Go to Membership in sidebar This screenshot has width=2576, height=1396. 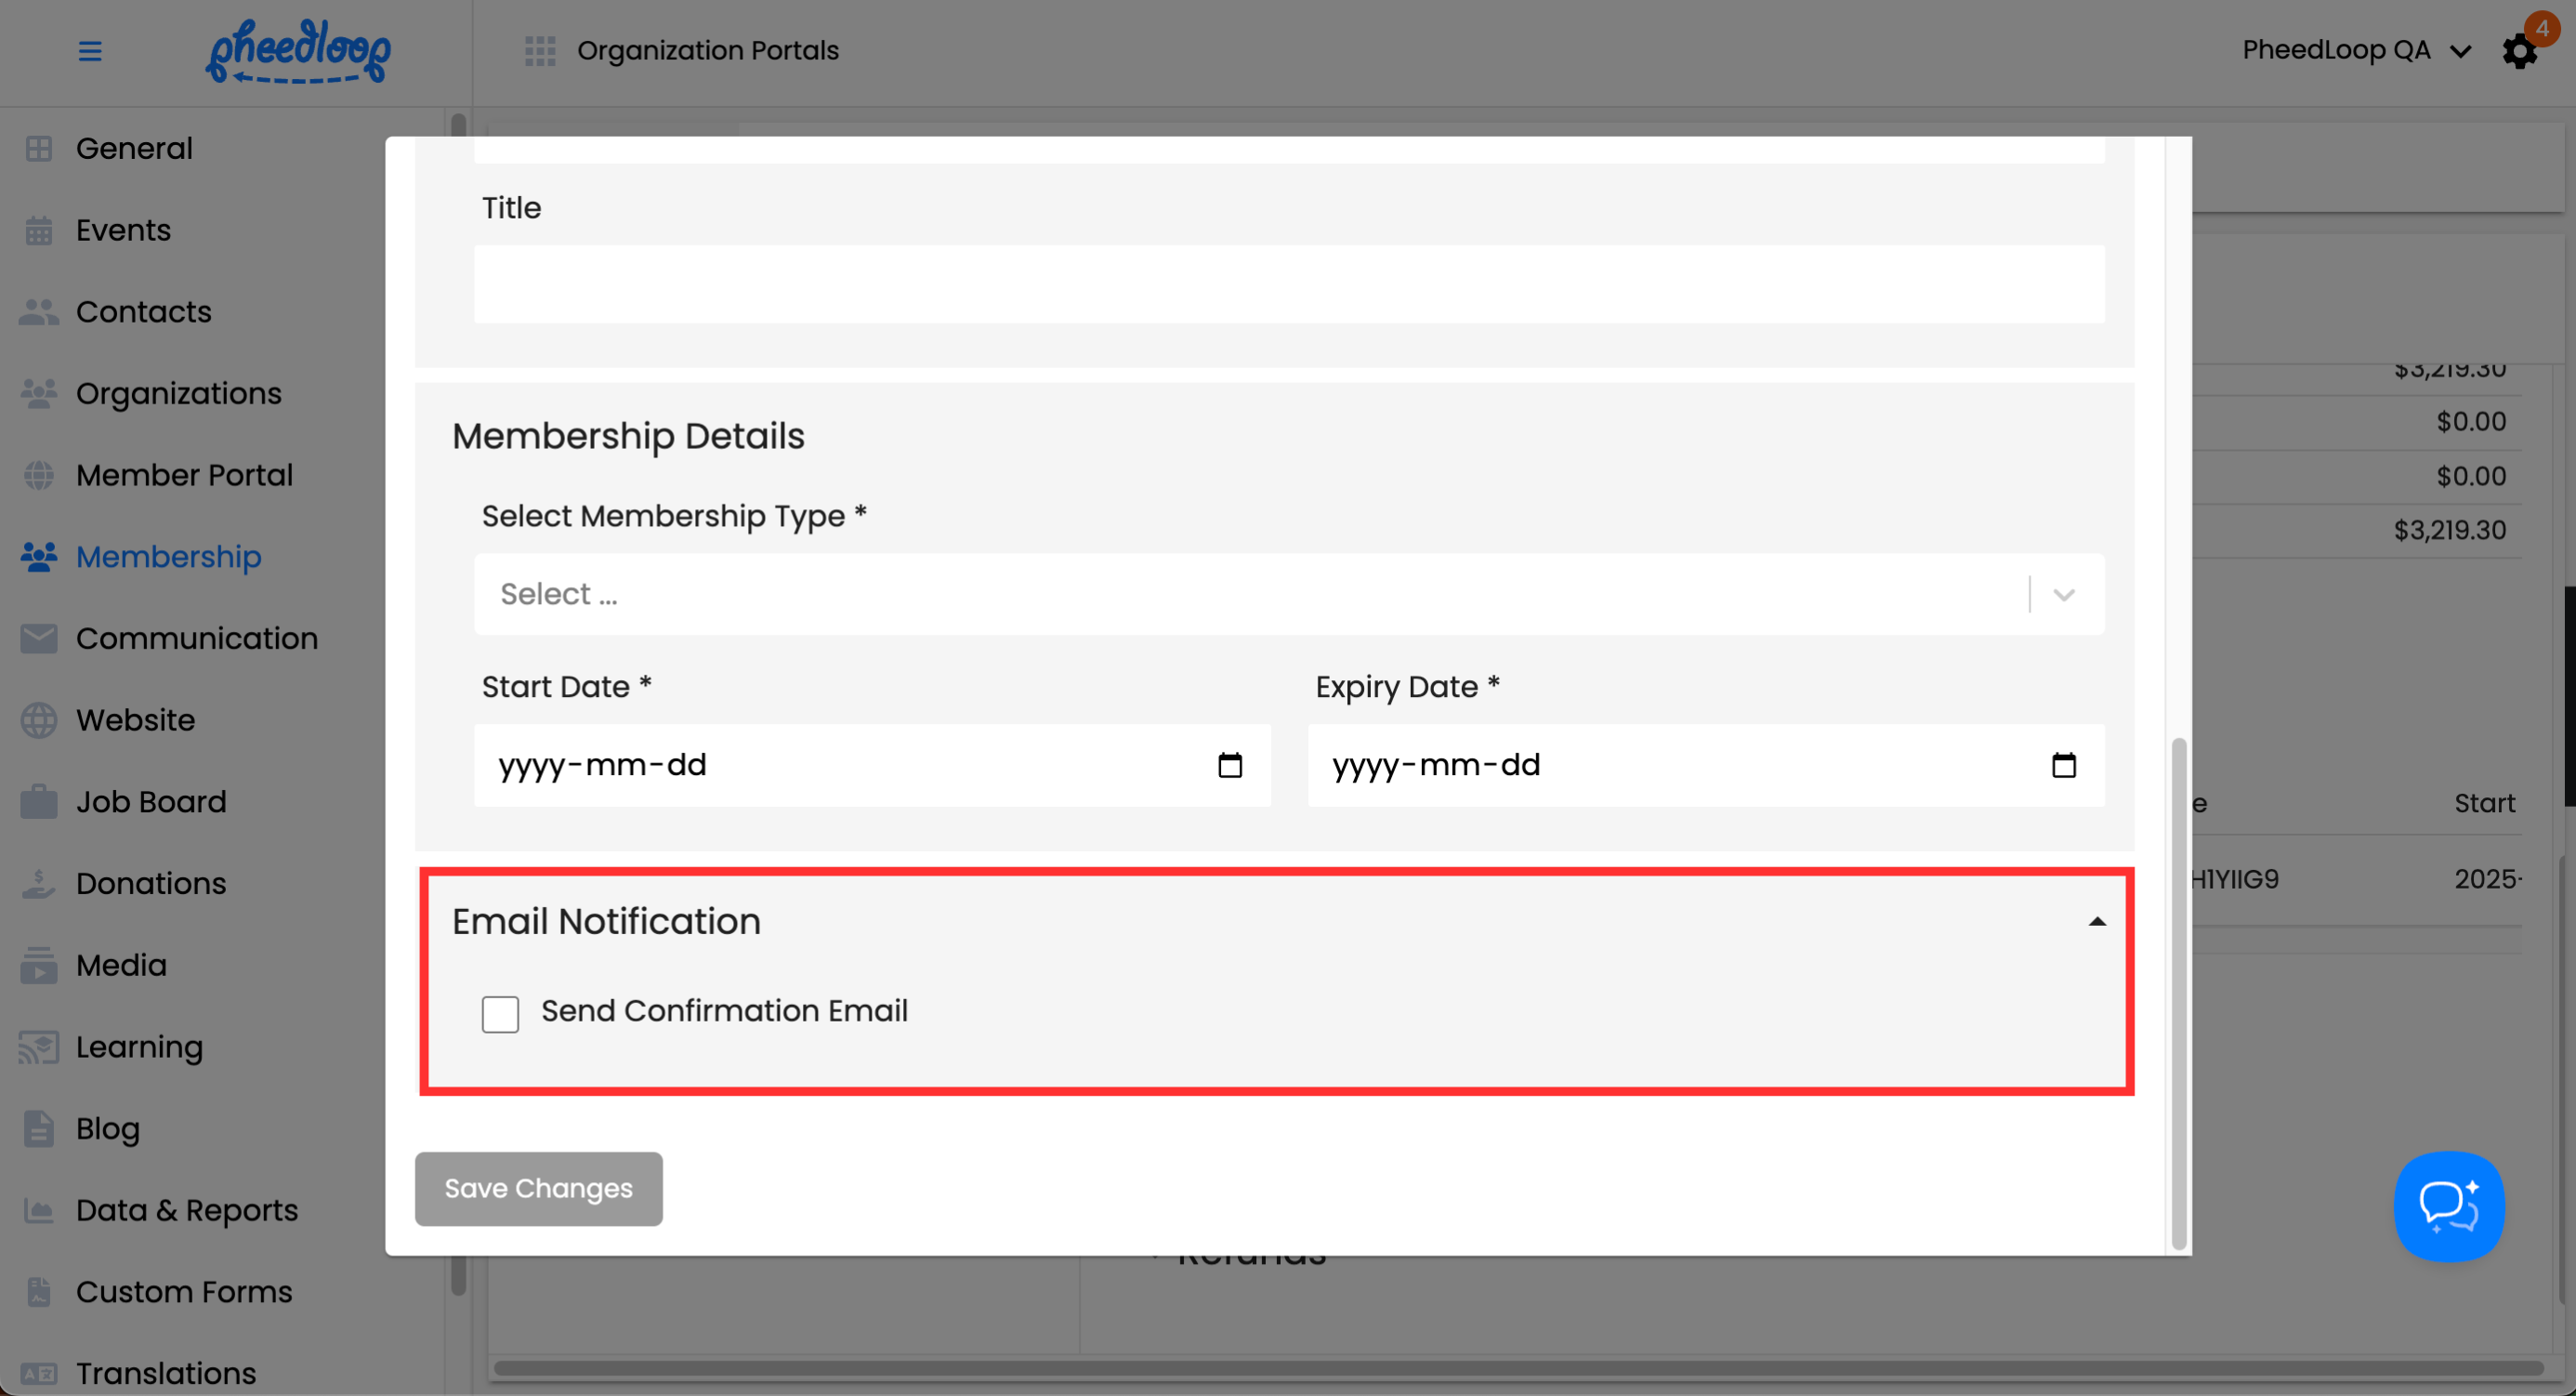coord(168,557)
